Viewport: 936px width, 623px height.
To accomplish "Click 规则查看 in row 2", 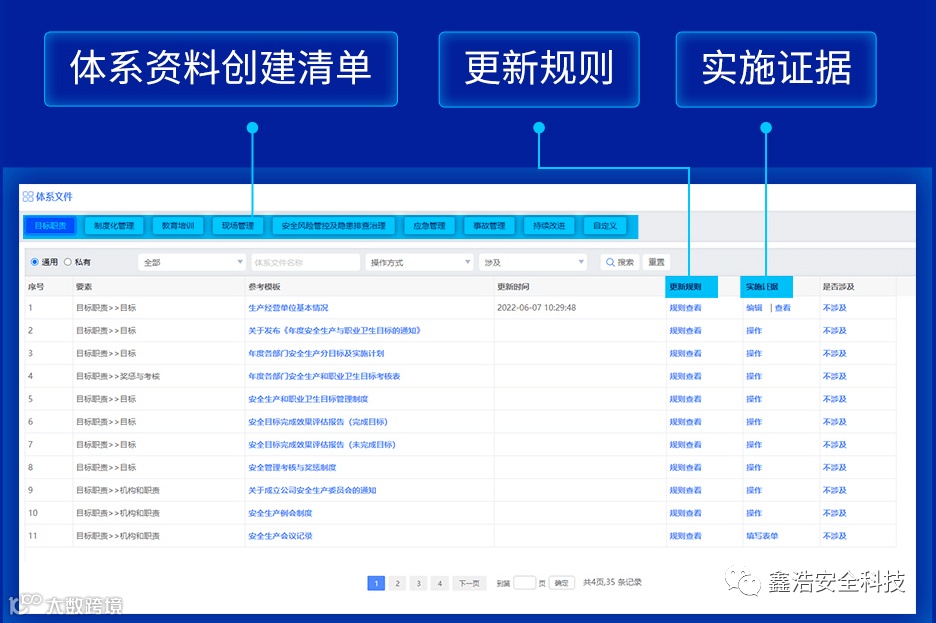I will pyautogui.click(x=685, y=331).
